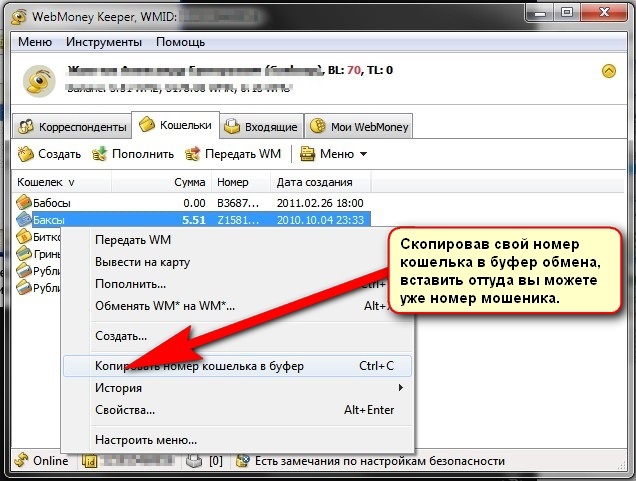Click the wallet number B3687…
This screenshot has height=481, width=636.
238,202
